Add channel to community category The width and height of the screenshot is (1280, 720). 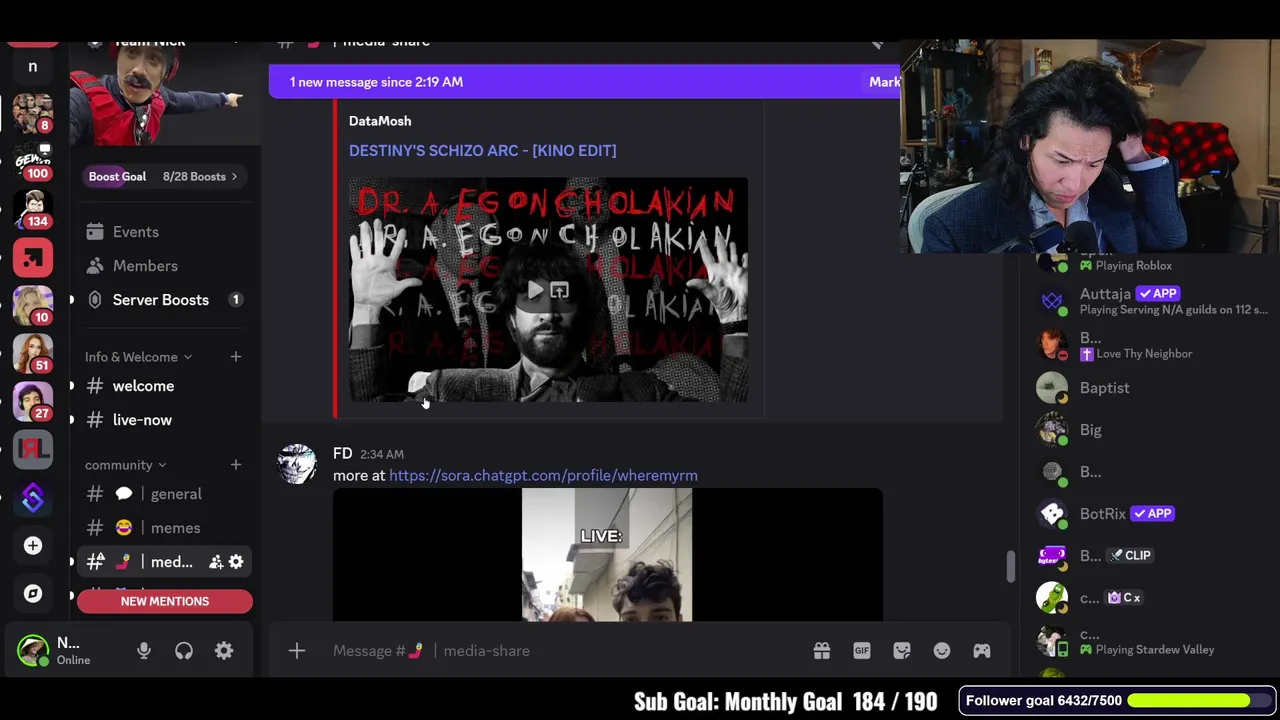click(x=236, y=465)
